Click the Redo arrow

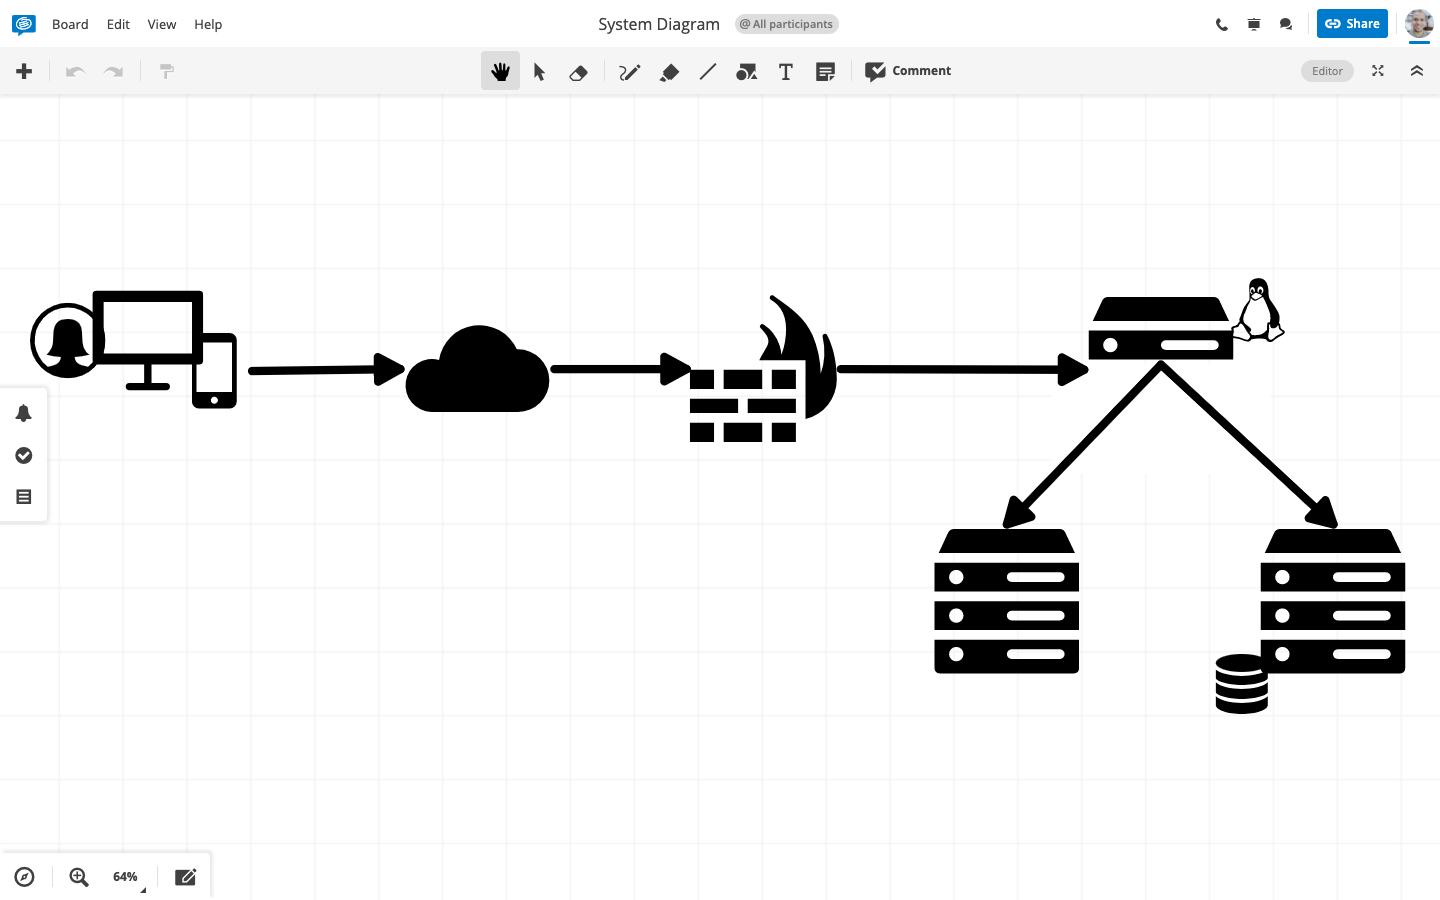click(x=114, y=71)
